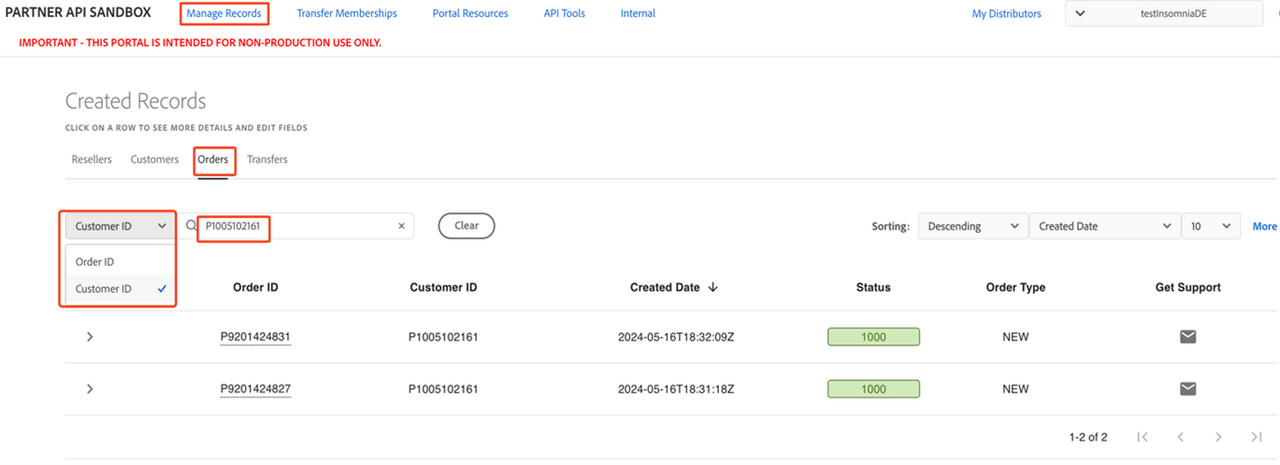Open the Created Date sort field dropdown
Image resolution: width=1280 pixels, height=465 pixels.
coord(1104,226)
